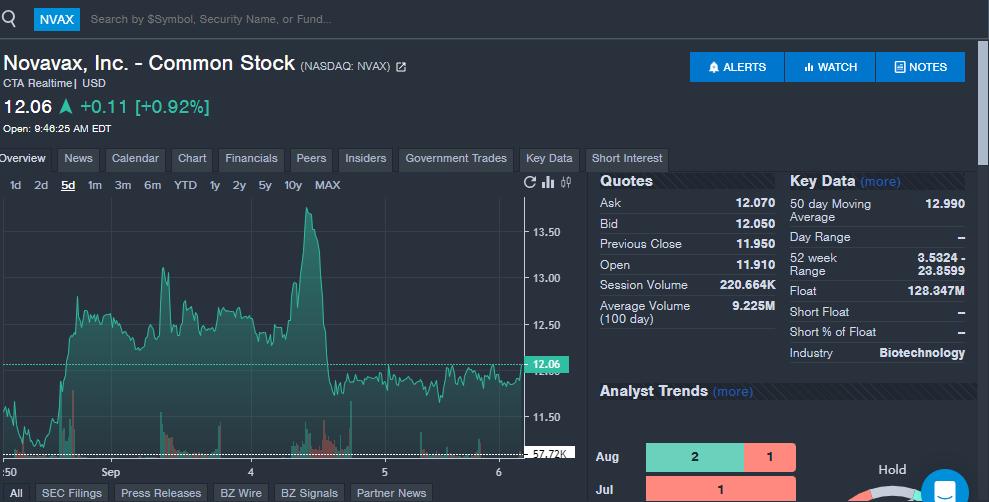Click the Ask value 12.070
This screenshot has height=502, width=989.
pos(755,203)
